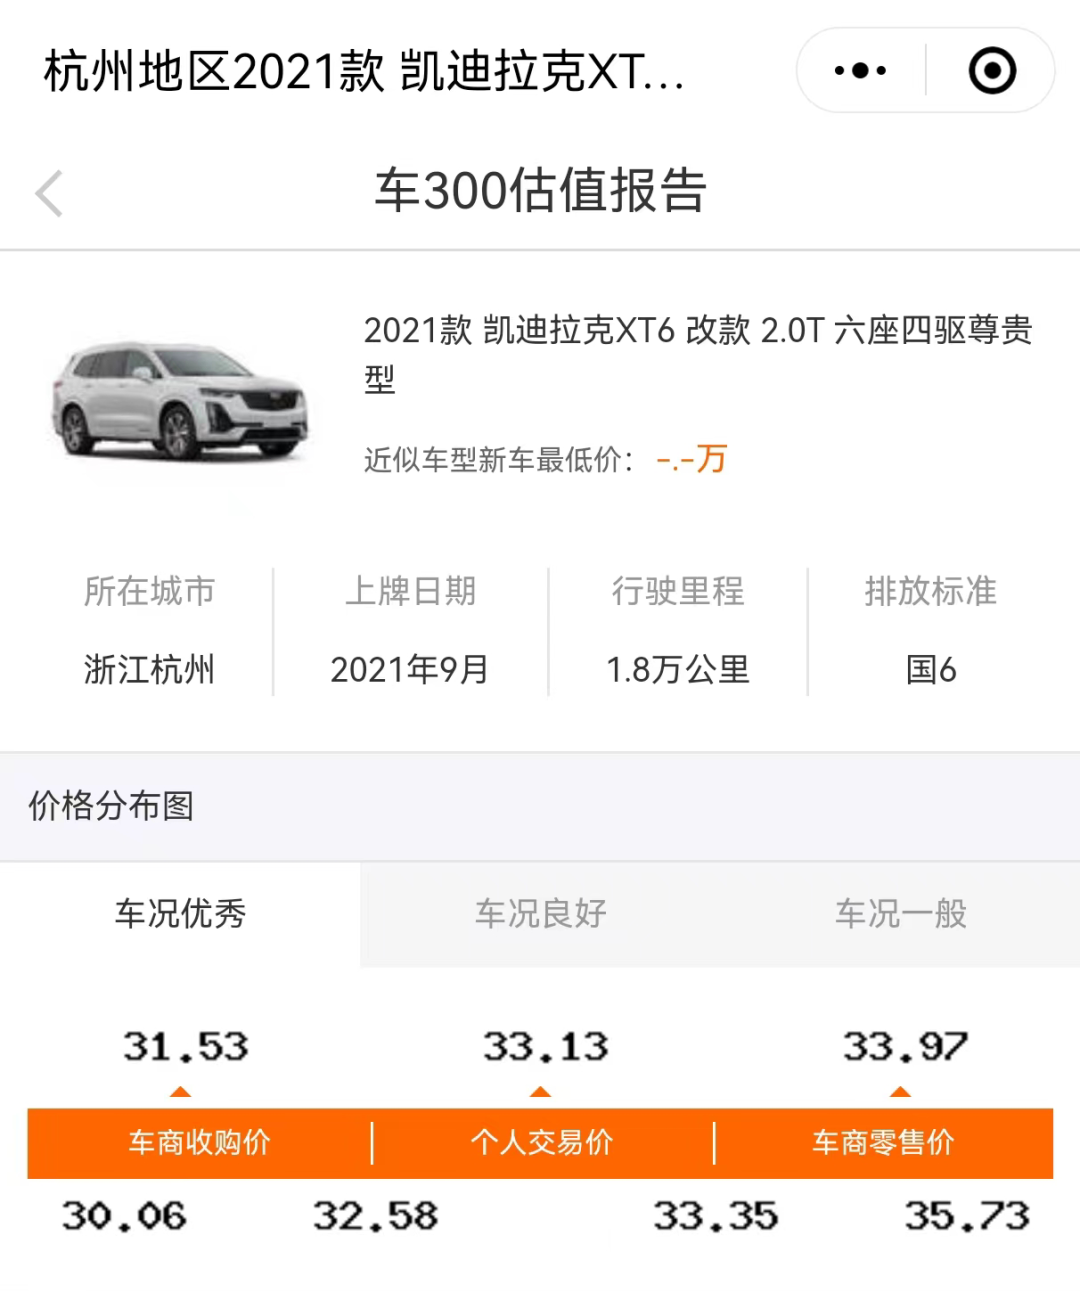Screen dimensions: 1080x1293
Task: Click the 个人交易价 segment
Action: 543,1142
